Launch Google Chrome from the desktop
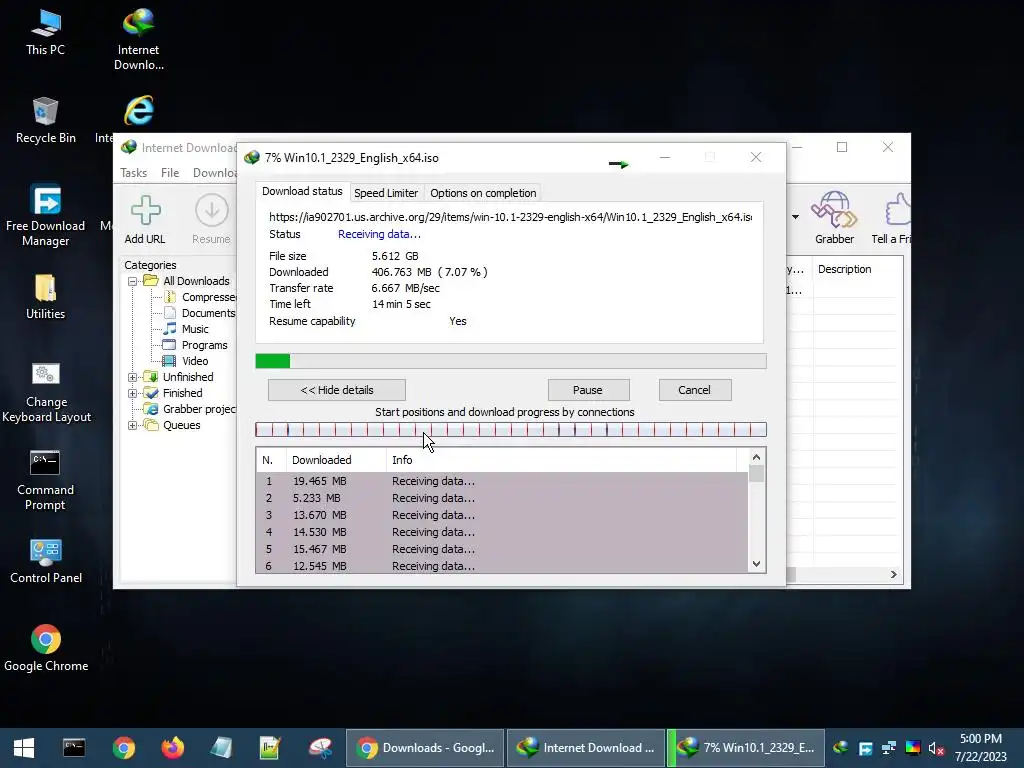 [46, 649]
